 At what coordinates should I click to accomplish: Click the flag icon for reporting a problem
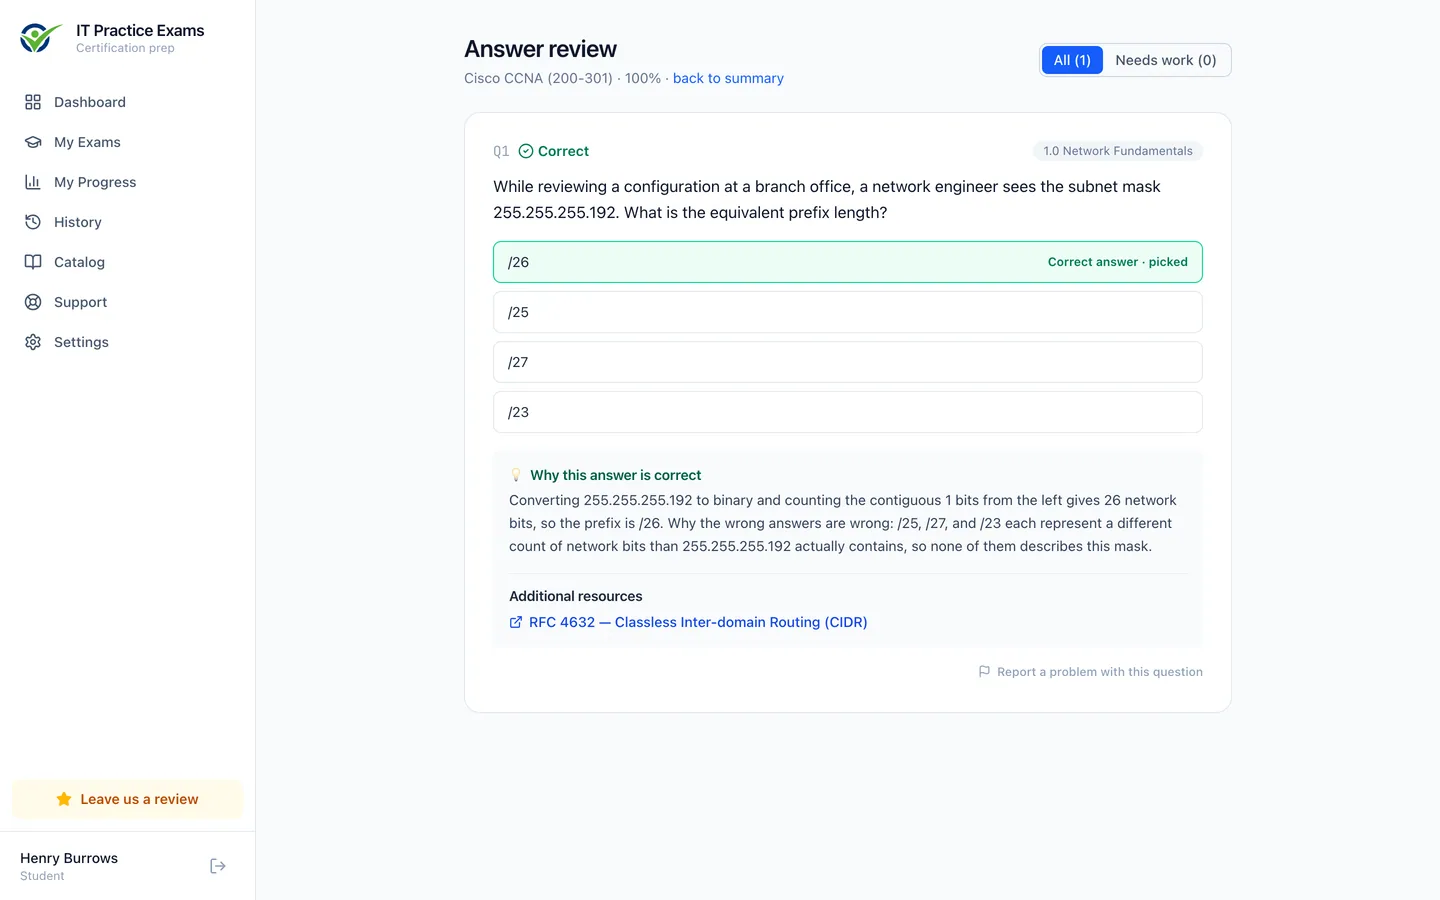[x=984, y=672]
